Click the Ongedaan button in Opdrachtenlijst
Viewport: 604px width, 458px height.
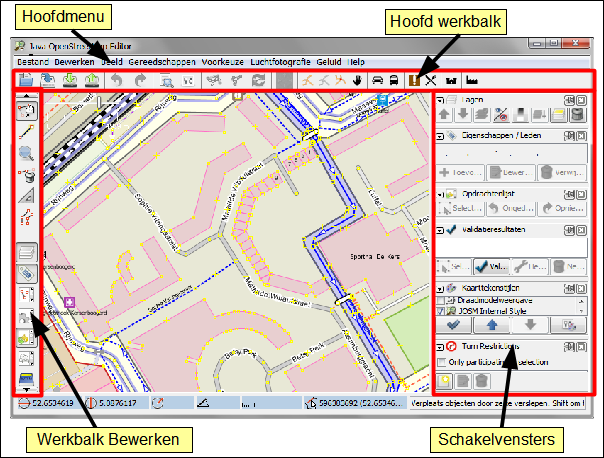coord(511,208)
